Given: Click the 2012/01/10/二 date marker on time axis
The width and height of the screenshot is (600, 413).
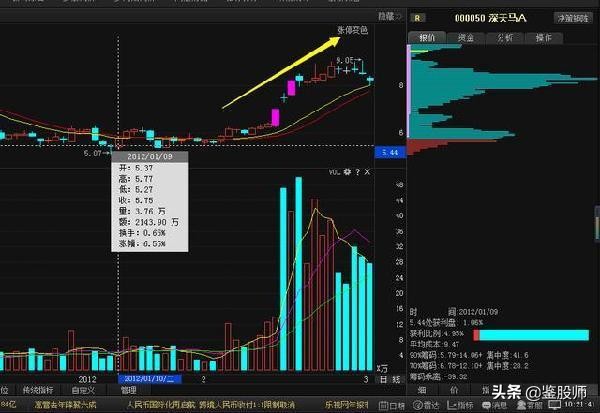Looking at the screenshot, I should pos(150,379).
